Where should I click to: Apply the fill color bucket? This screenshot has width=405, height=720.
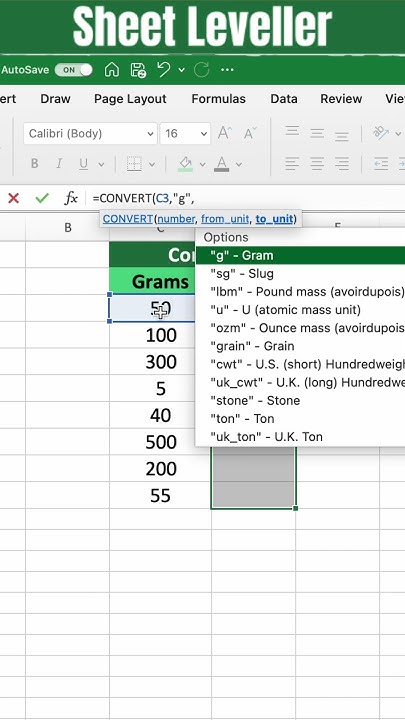coord(186,163)
